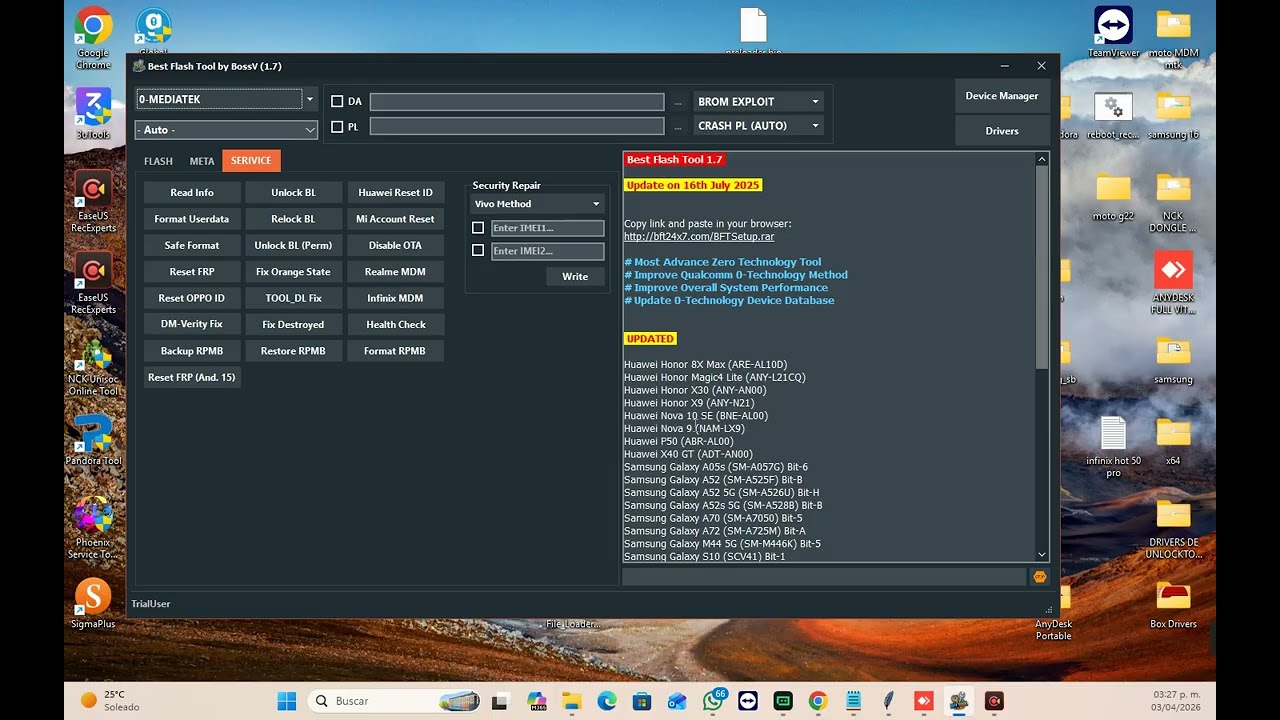
Task: Open the BROM EXPLOIT dropdown
Action: 758,102
